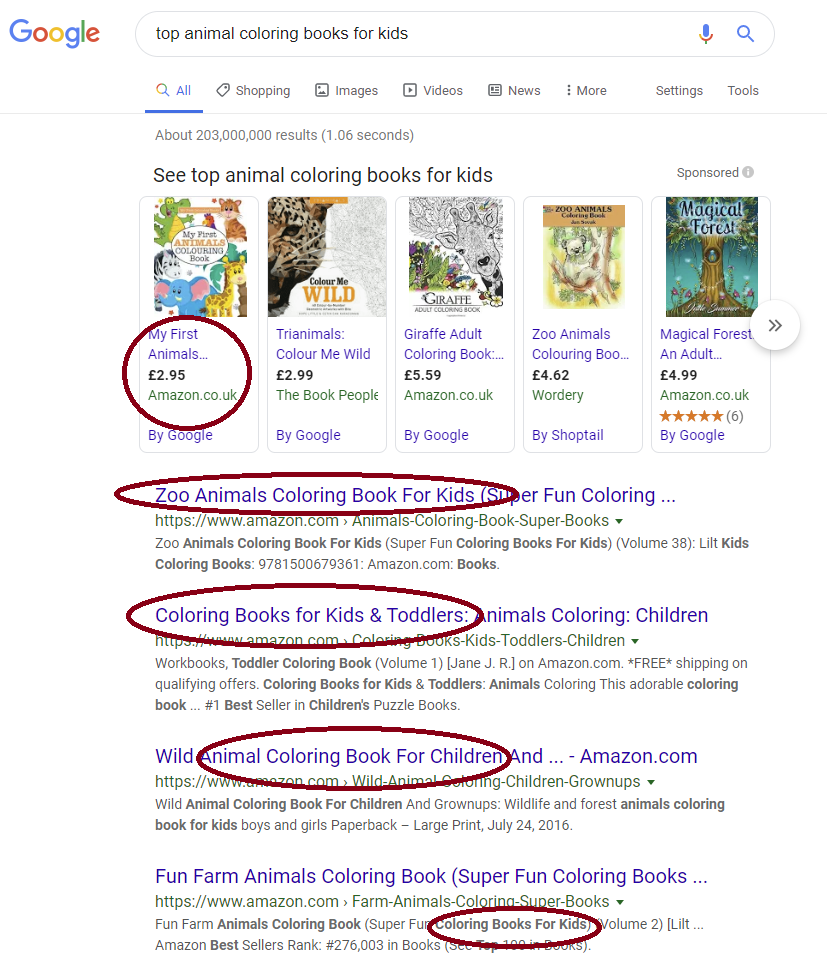Expand dropdown arrow beside Coloring-Books-Kids-Toddlers-Children URL
Viewport: 827px width, 970px height.
635,642
